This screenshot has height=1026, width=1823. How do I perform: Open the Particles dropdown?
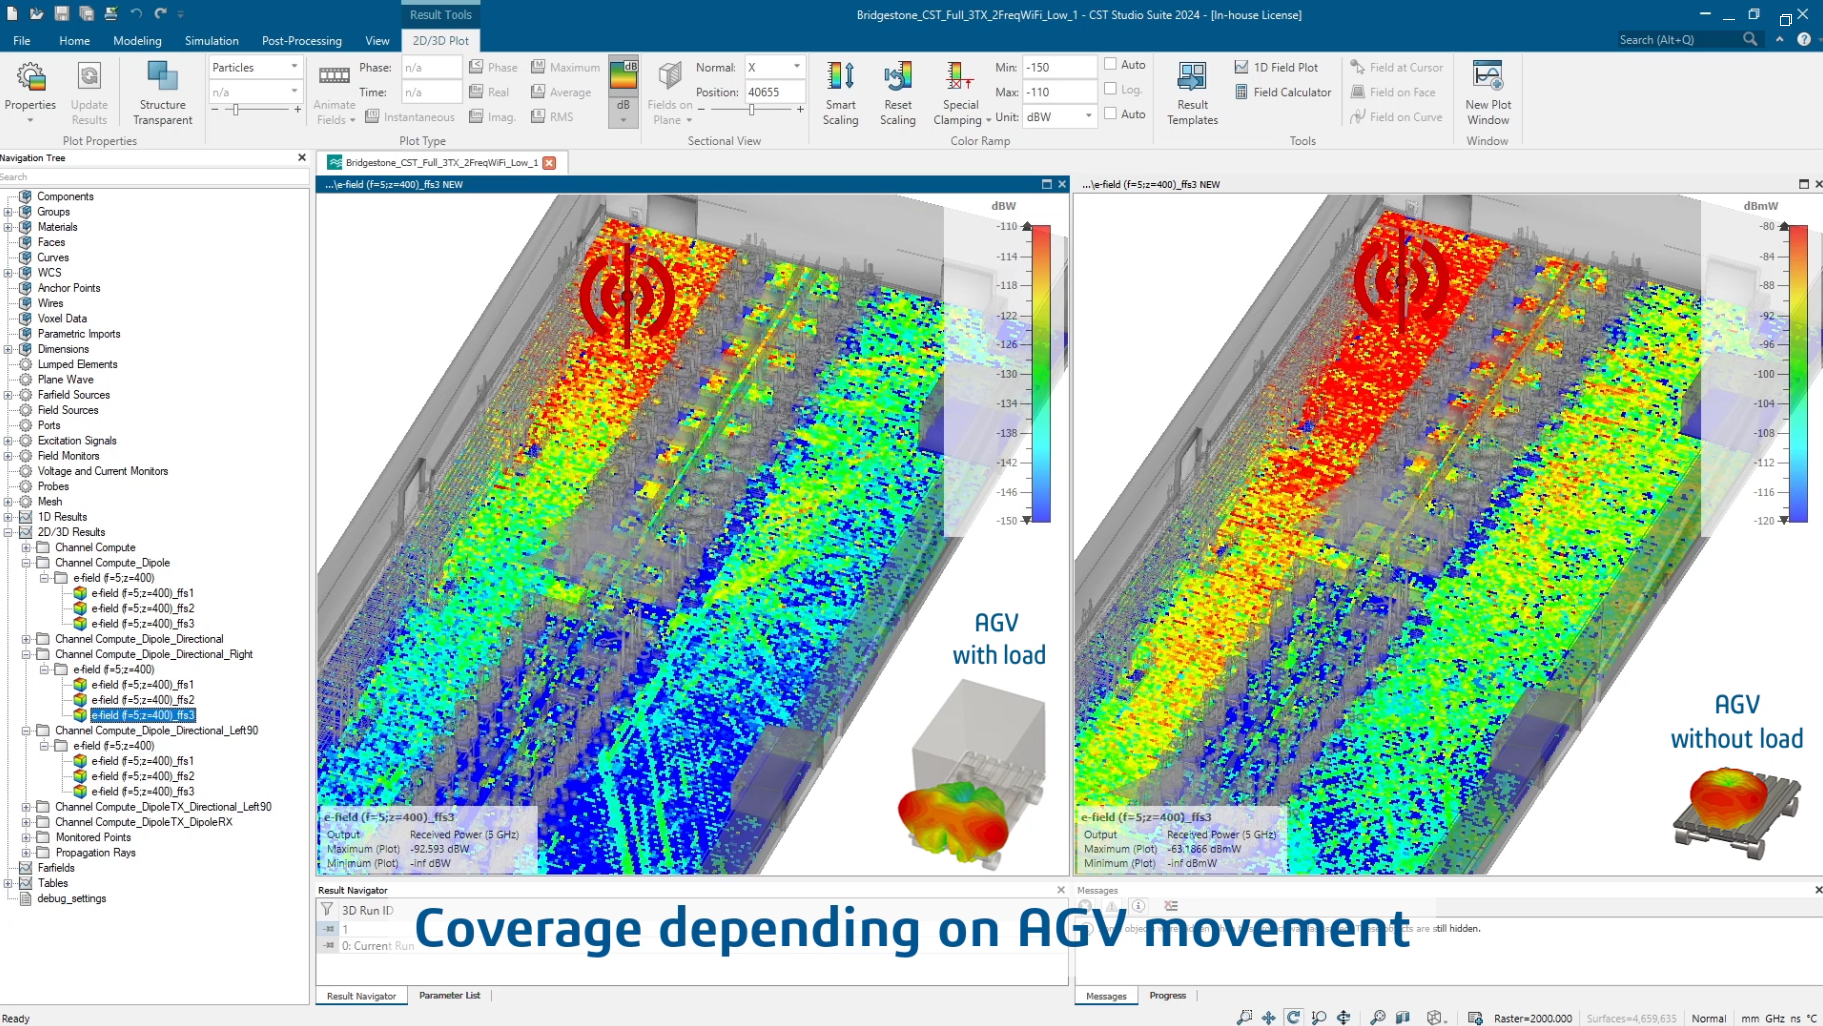255,67
